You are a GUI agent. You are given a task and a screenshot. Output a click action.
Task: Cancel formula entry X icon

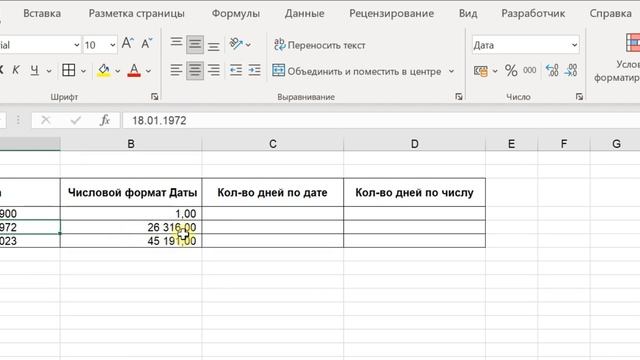click(x=46, y=120)
